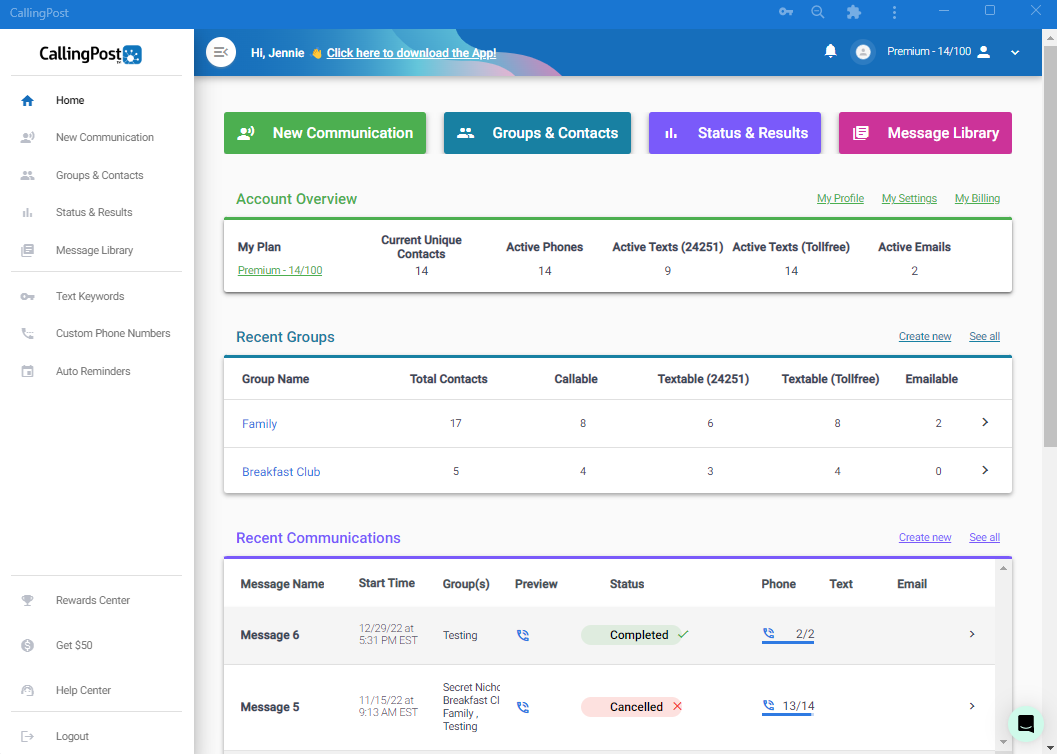Open the chat support bubble
This screenshot has height=754, width=1057.
1026,723
